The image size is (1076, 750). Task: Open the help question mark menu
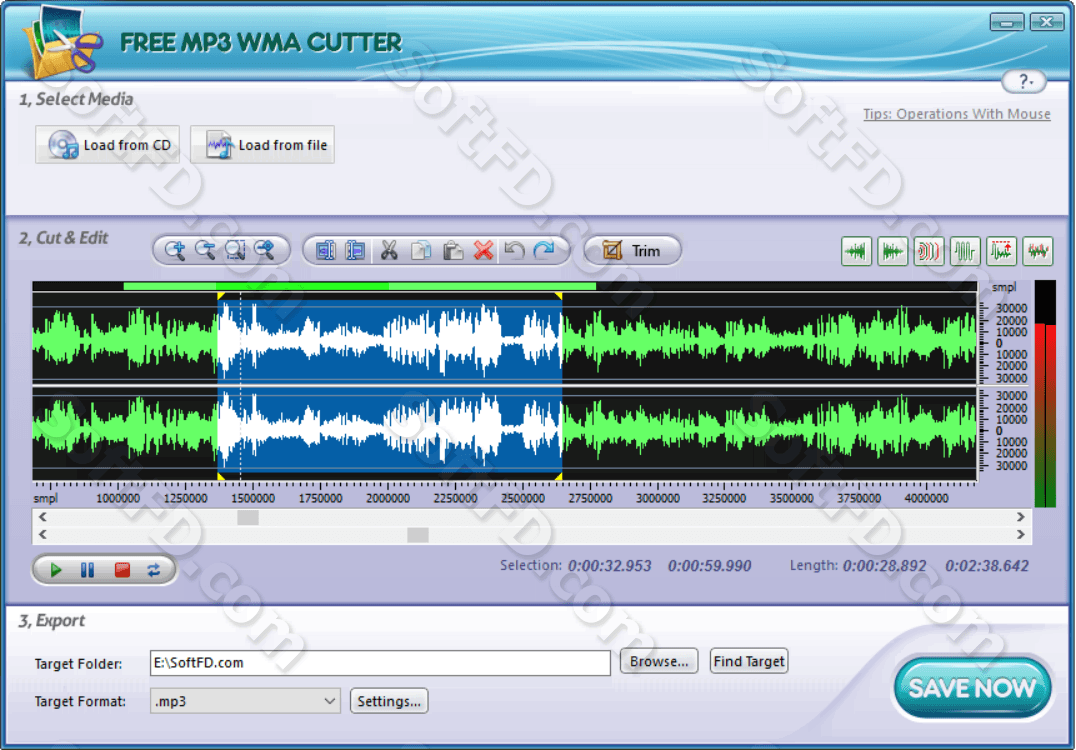[1024, 82]
